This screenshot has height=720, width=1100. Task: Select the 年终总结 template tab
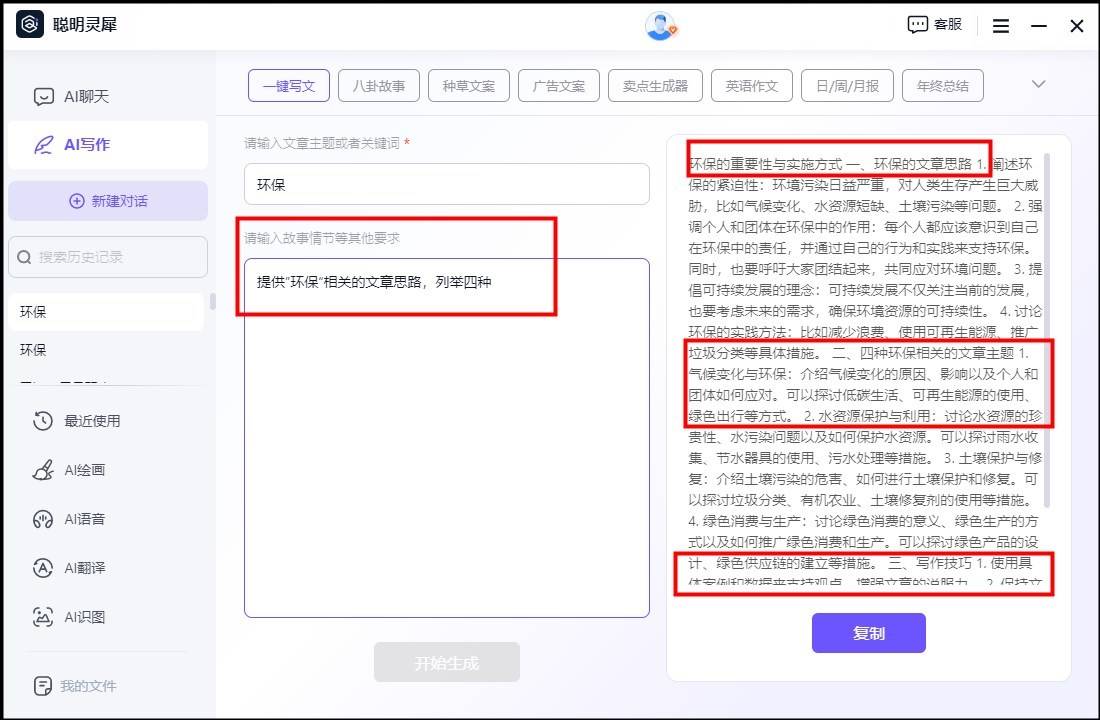click(942, 86)
